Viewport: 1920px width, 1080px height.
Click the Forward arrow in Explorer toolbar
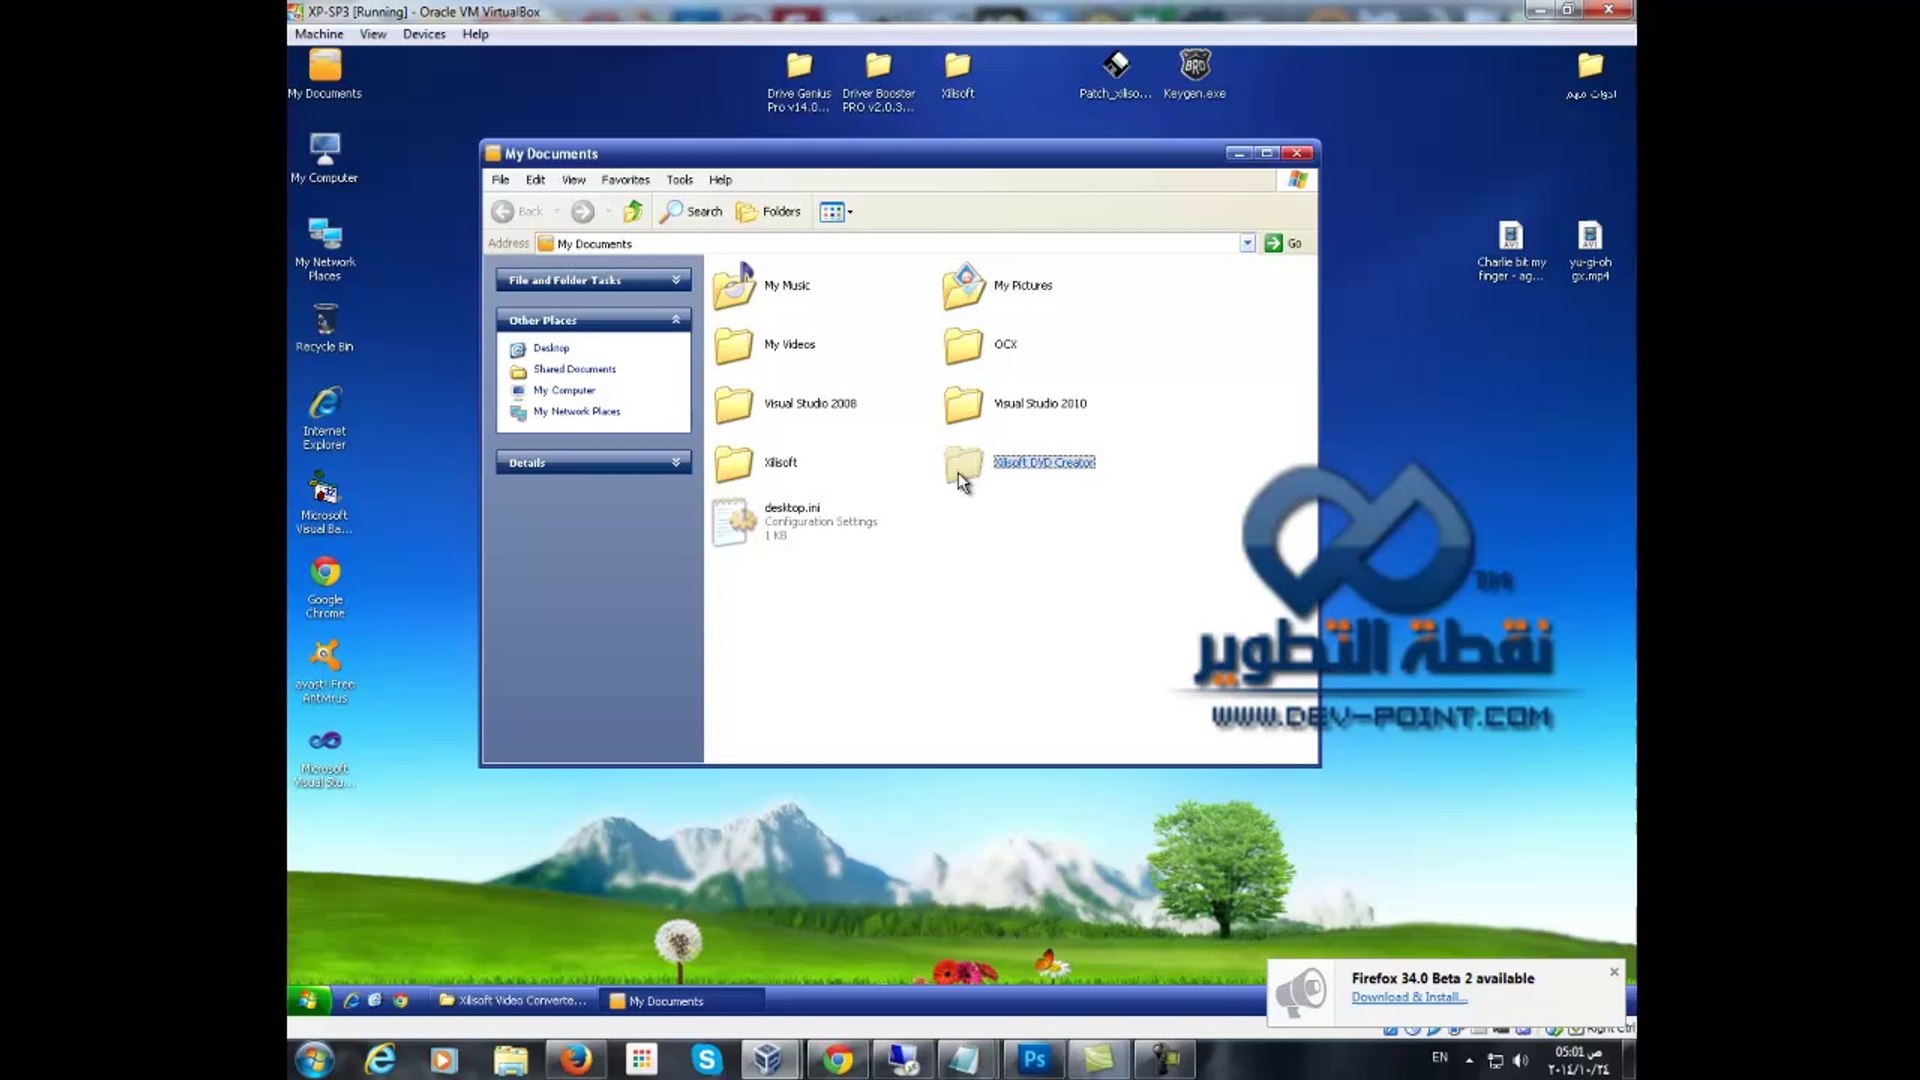click(583, 212)
